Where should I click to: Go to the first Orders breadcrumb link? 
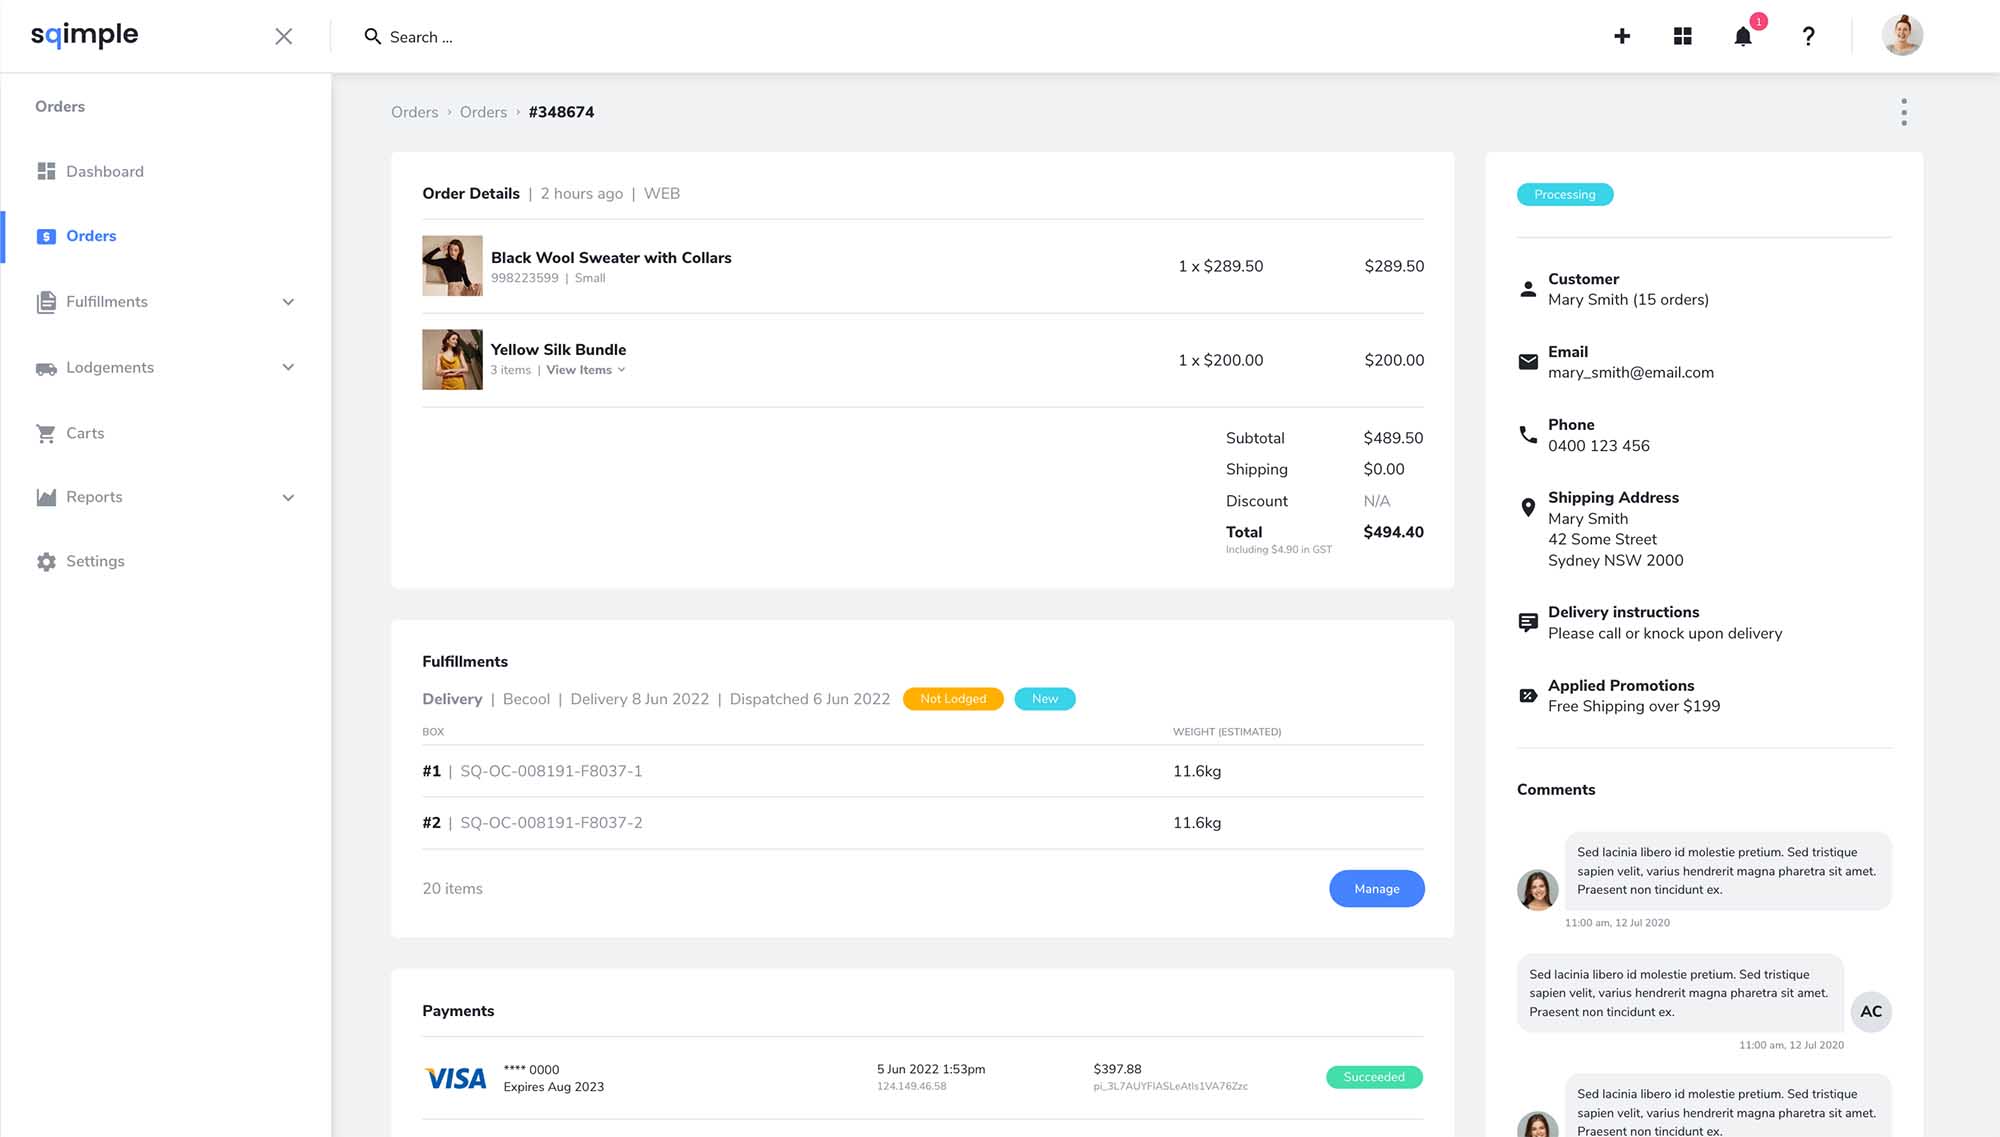click(x=414, y=112)
